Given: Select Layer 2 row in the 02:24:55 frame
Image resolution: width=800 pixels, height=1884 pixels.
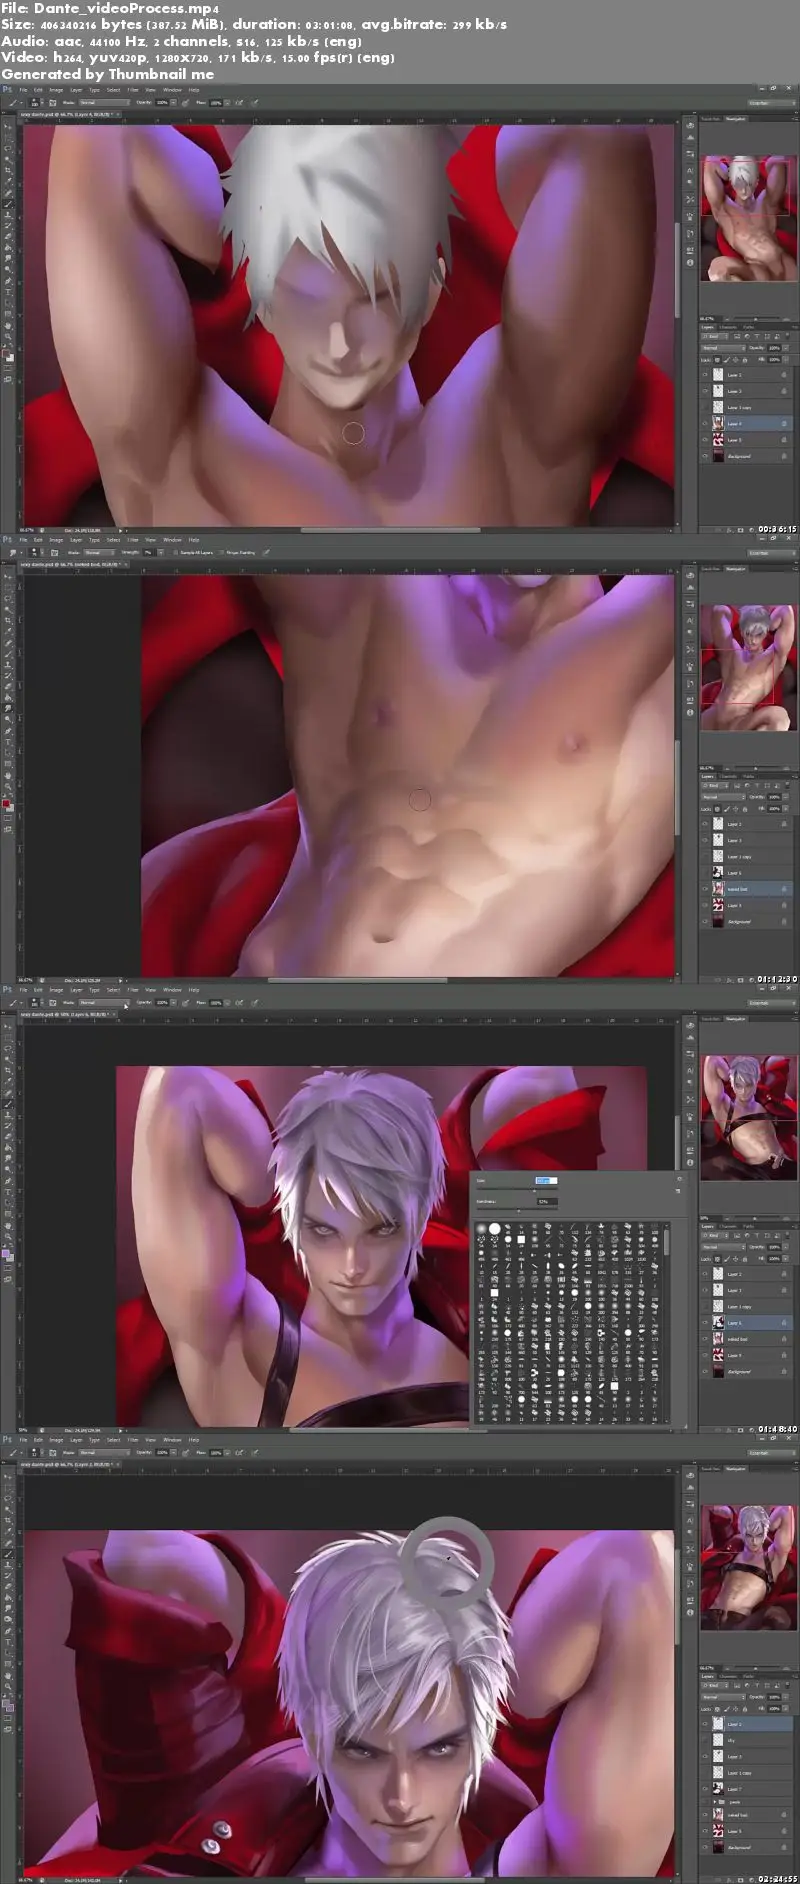Looking at the screenshot, I should 746,1724.
